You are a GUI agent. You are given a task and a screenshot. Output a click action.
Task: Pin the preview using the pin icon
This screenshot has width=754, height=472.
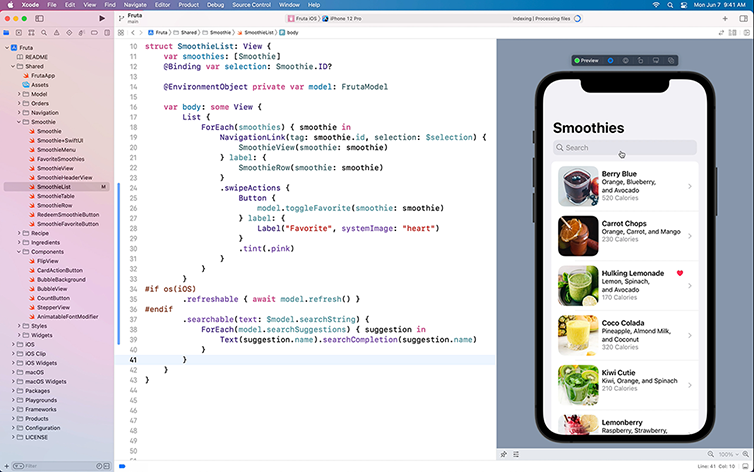(x=504, y=454)
